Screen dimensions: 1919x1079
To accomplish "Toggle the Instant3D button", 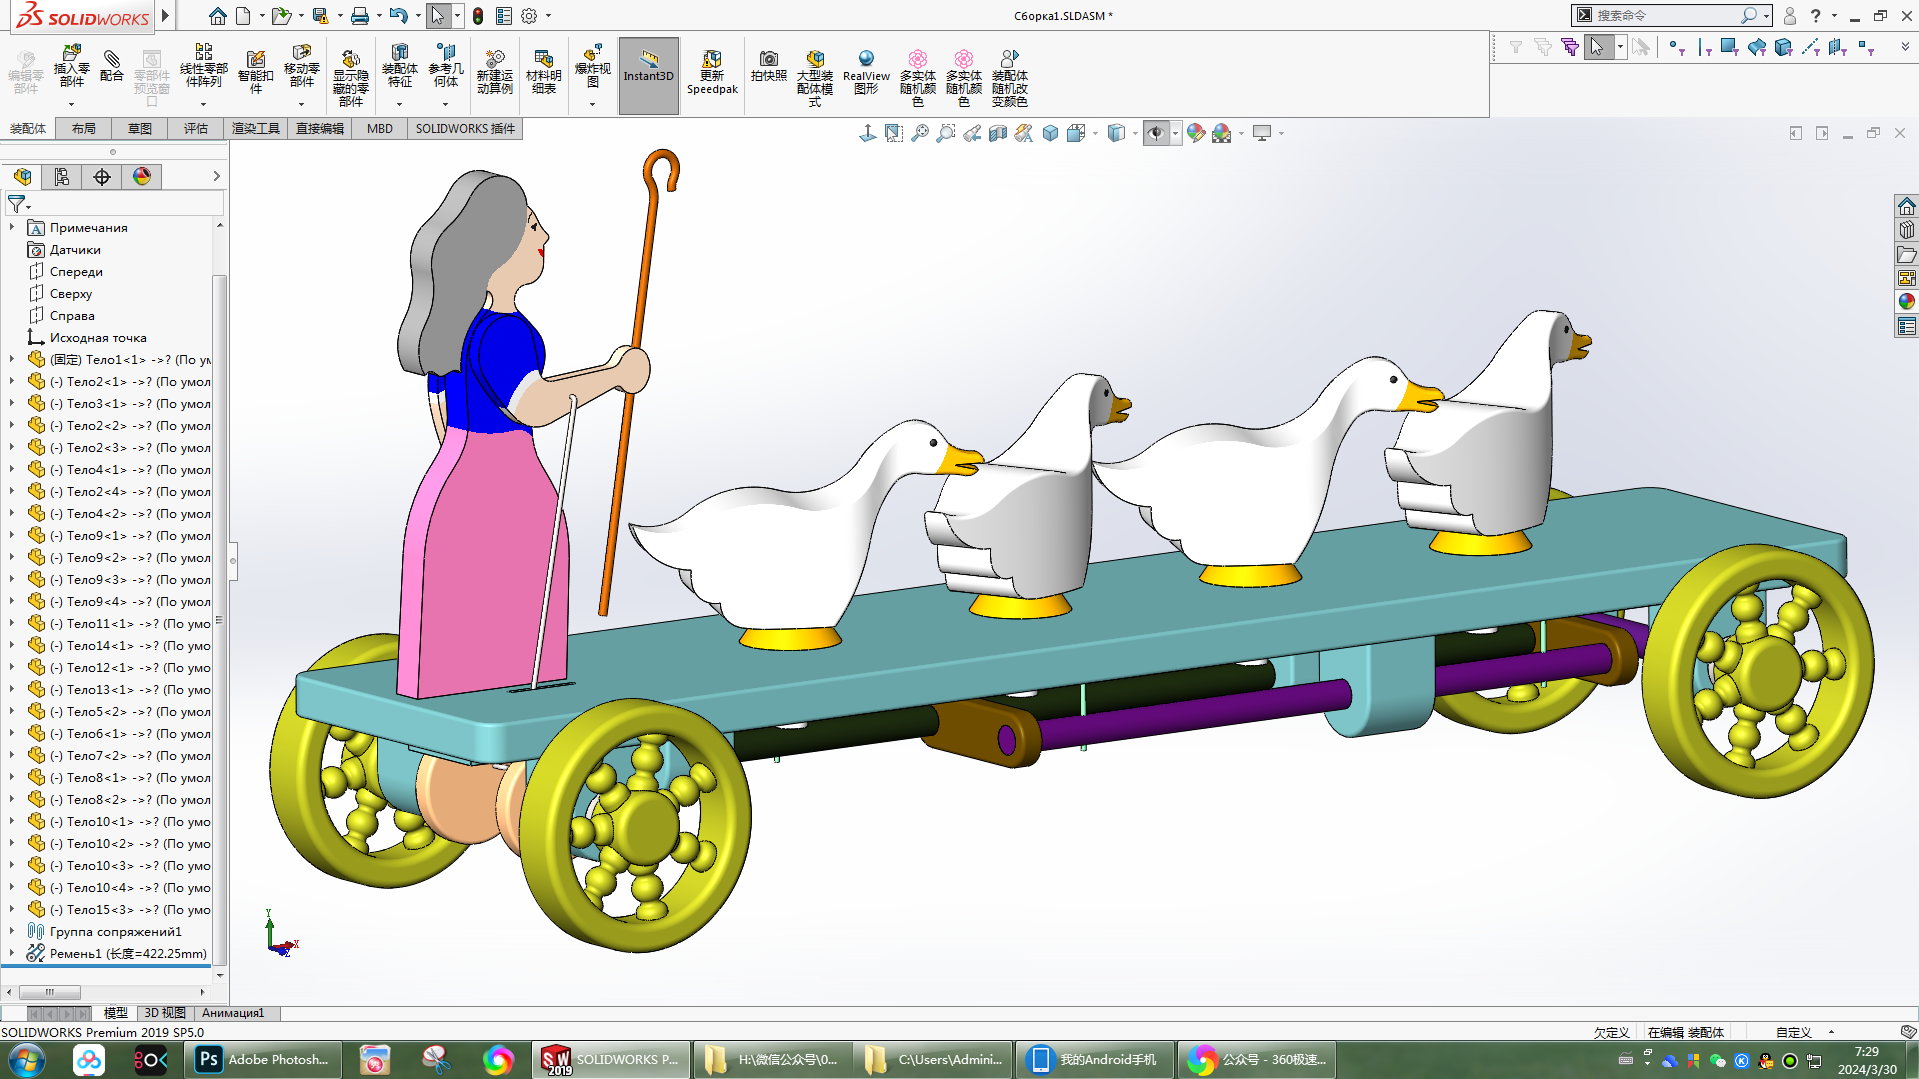I will tap(648, 66).
